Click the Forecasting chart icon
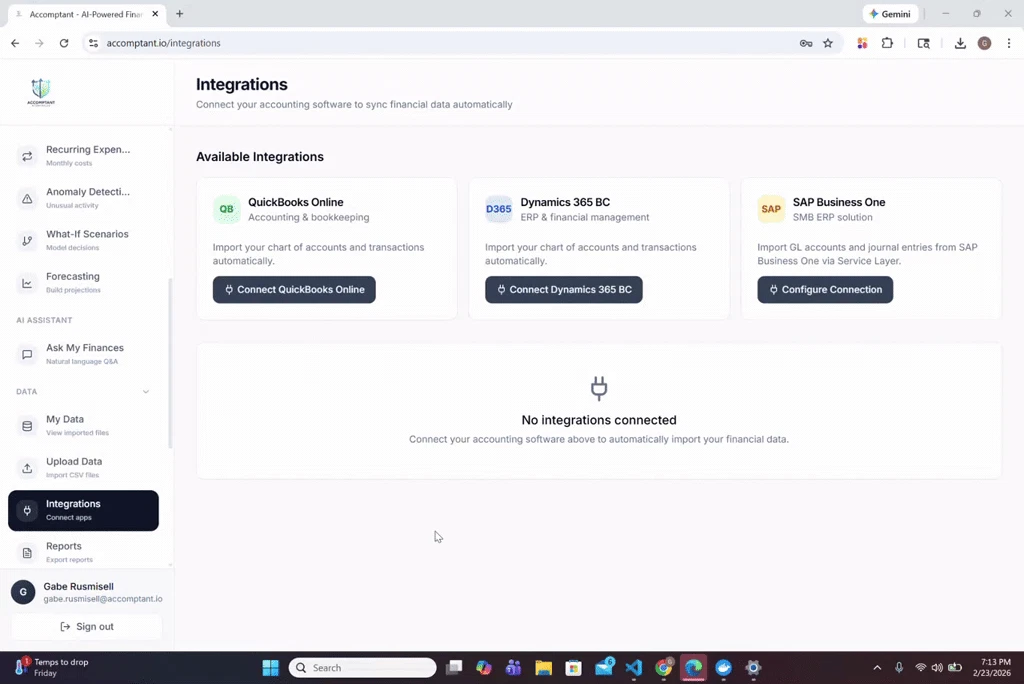The height and width of the screenshot is (684, 1024). click(27, 284)
